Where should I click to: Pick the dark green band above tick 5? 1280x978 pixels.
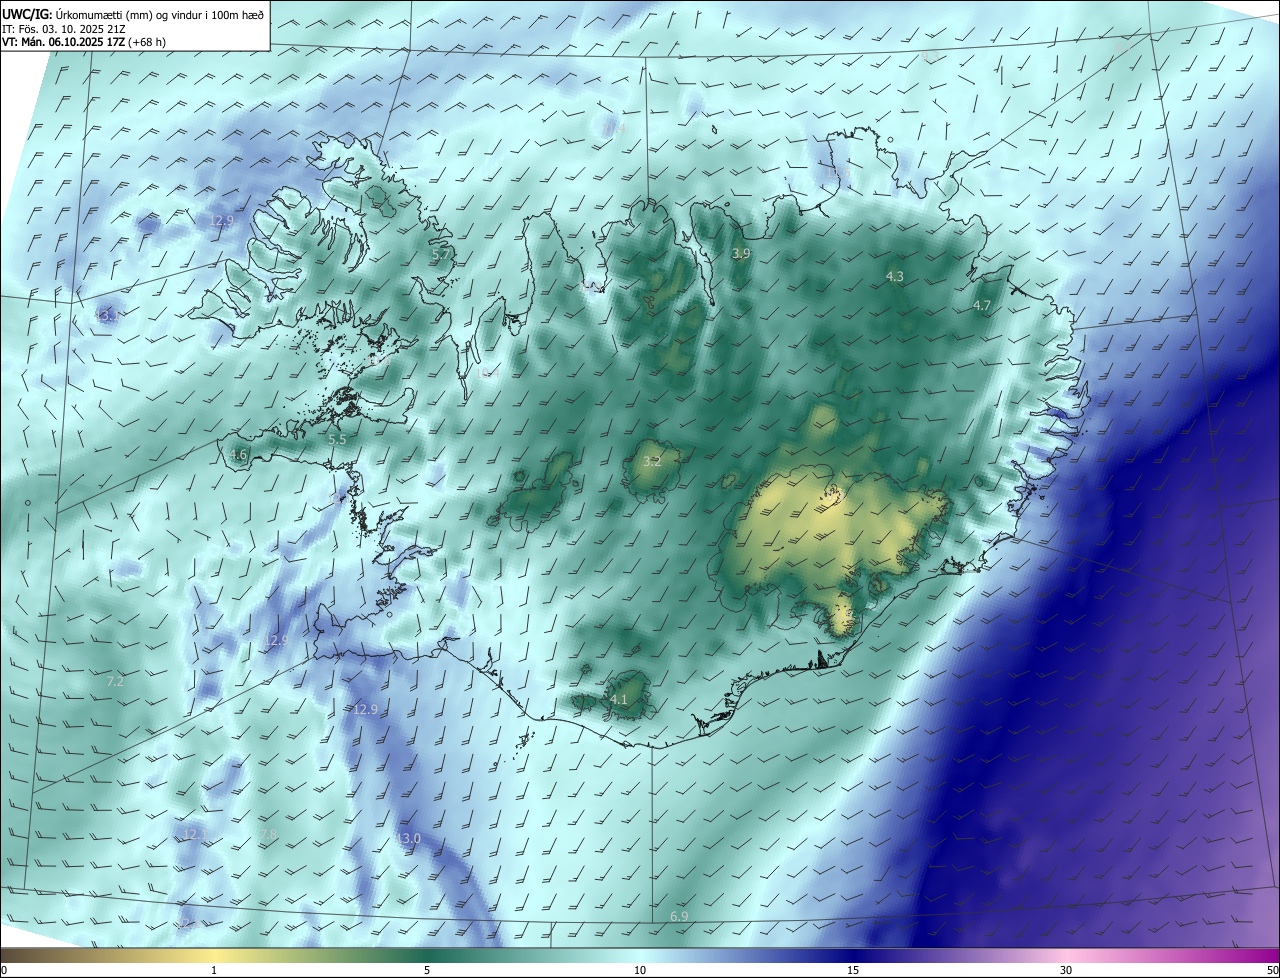[427, 955]
